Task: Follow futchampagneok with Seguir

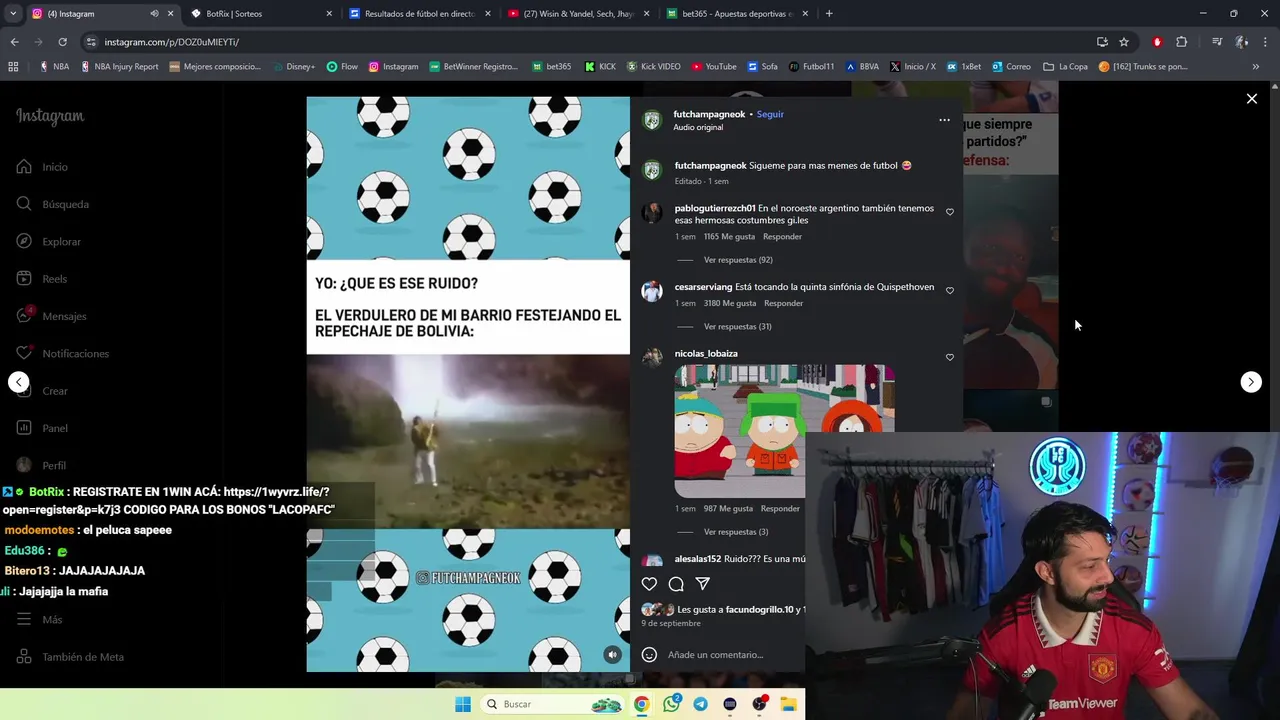Action: pos(770,114)
